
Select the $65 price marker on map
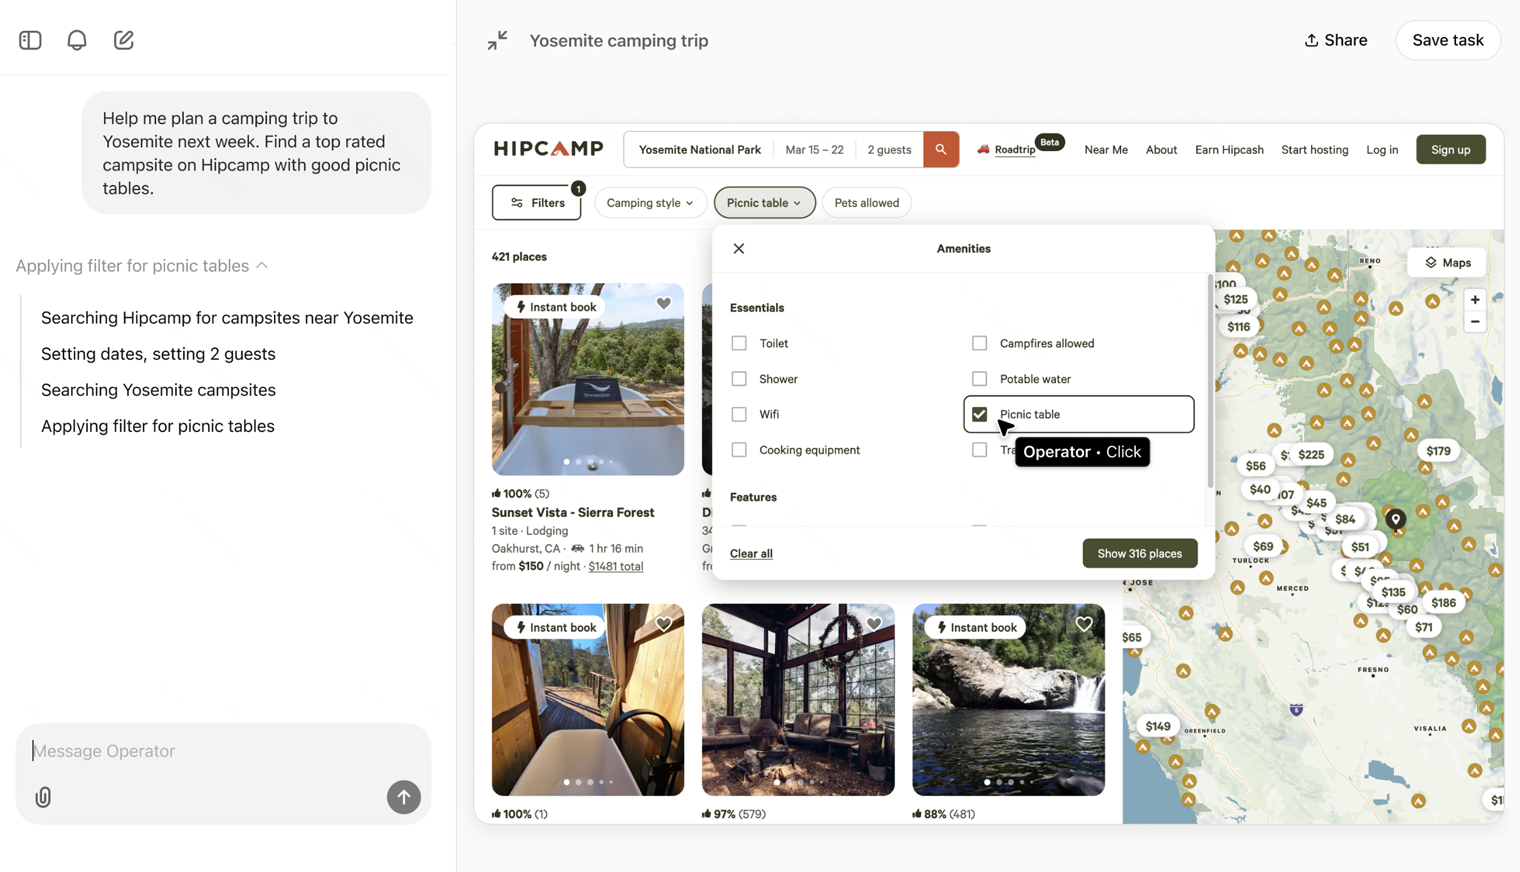click(1132, 637)
